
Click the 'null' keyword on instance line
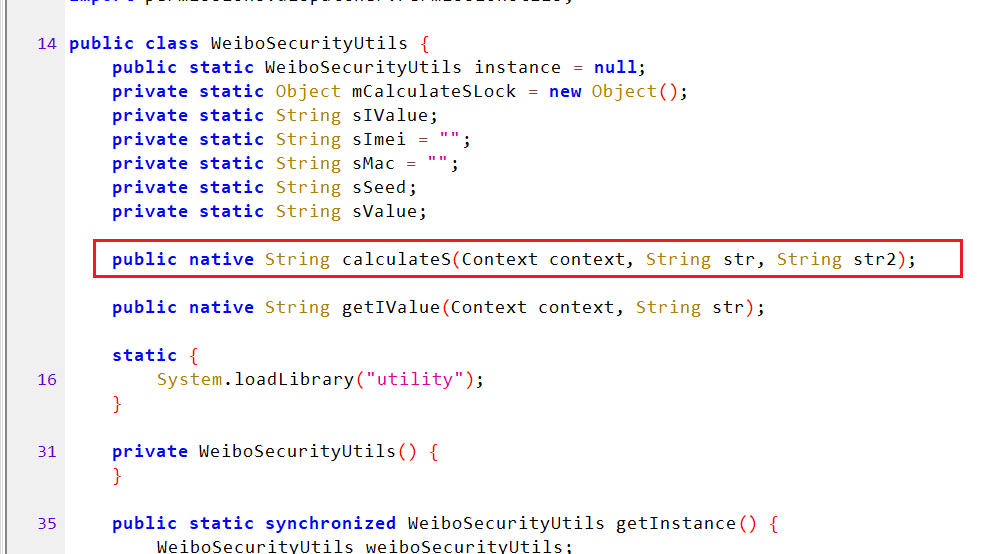pyautogui.click(x=615, y=68)
